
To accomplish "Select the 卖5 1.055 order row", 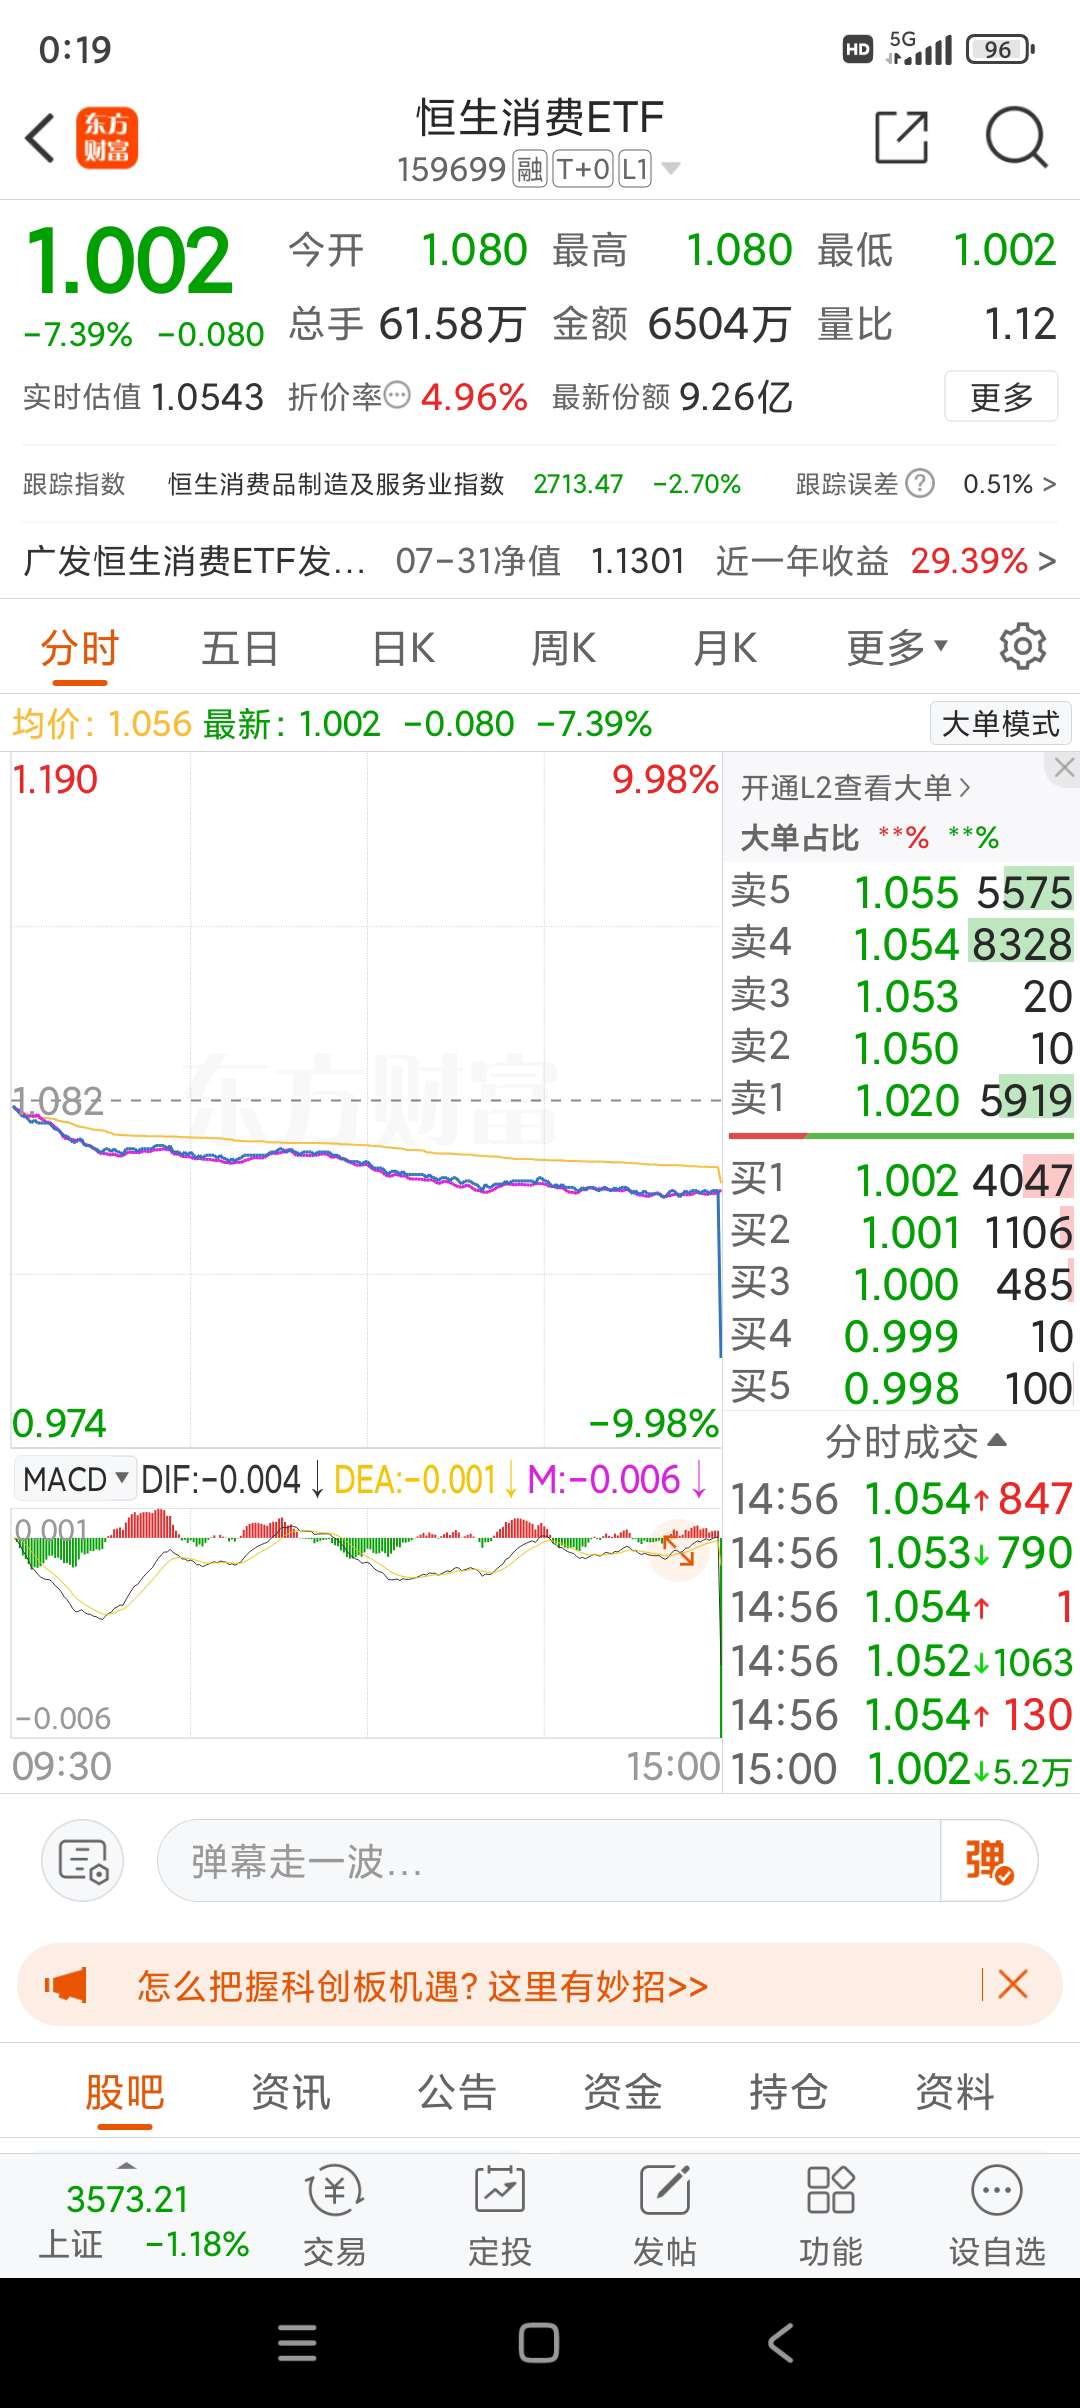I will [901, 892].
